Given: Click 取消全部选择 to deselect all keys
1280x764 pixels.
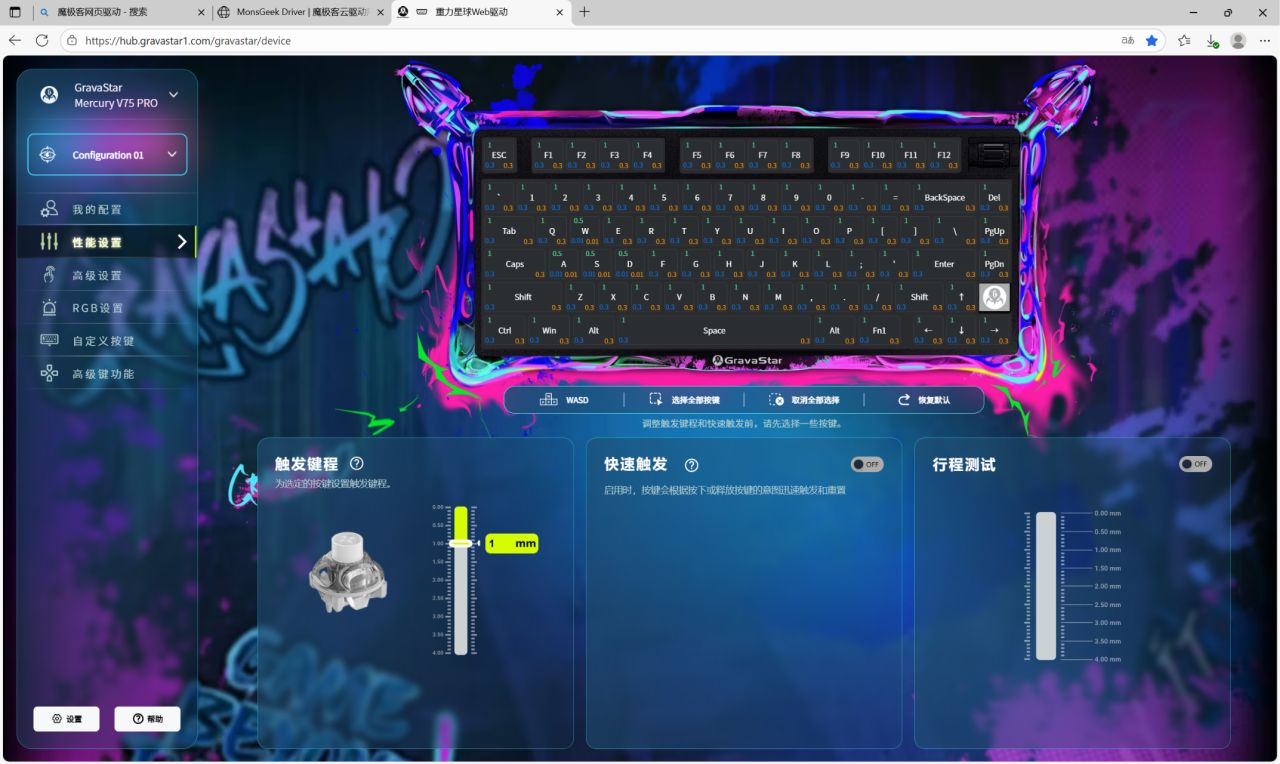Looking at the screenshot, I should pyautogui.click(x=804, y=400).
